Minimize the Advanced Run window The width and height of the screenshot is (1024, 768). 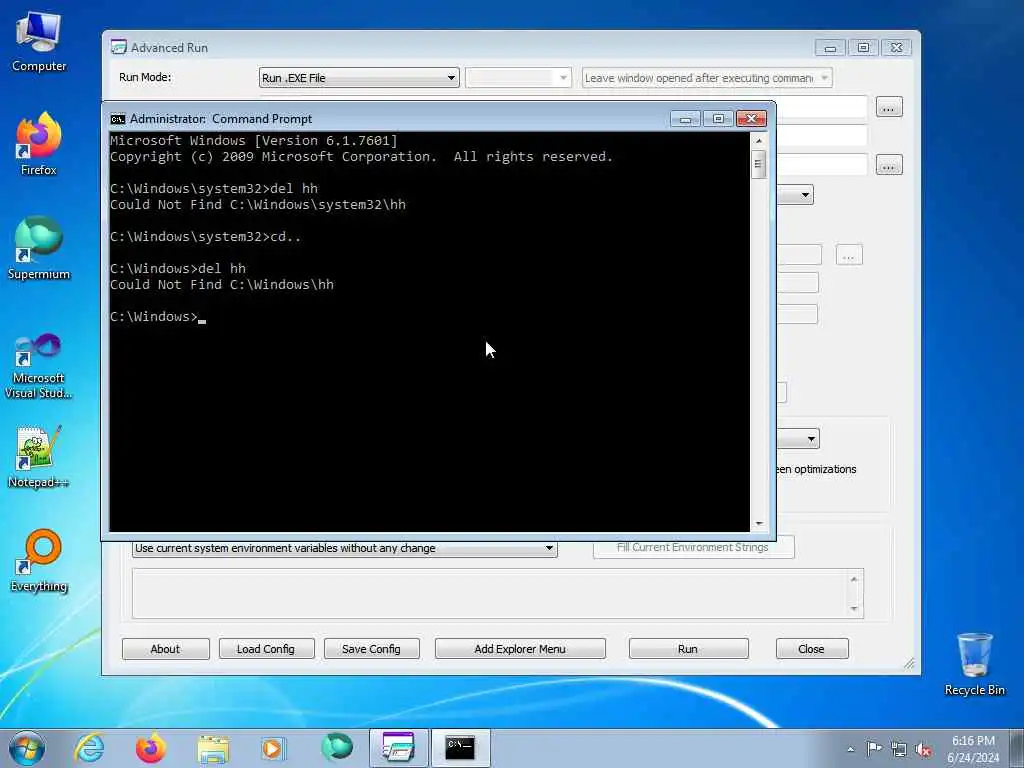click(830, 48)
